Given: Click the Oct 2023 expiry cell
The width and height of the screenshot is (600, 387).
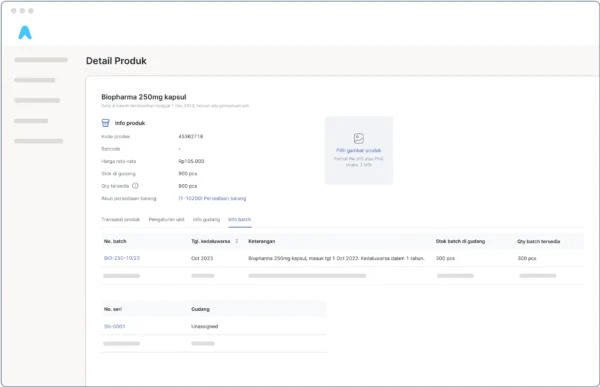Looking at the screenshot, I should pyautogui.click(x=202, y=258).
